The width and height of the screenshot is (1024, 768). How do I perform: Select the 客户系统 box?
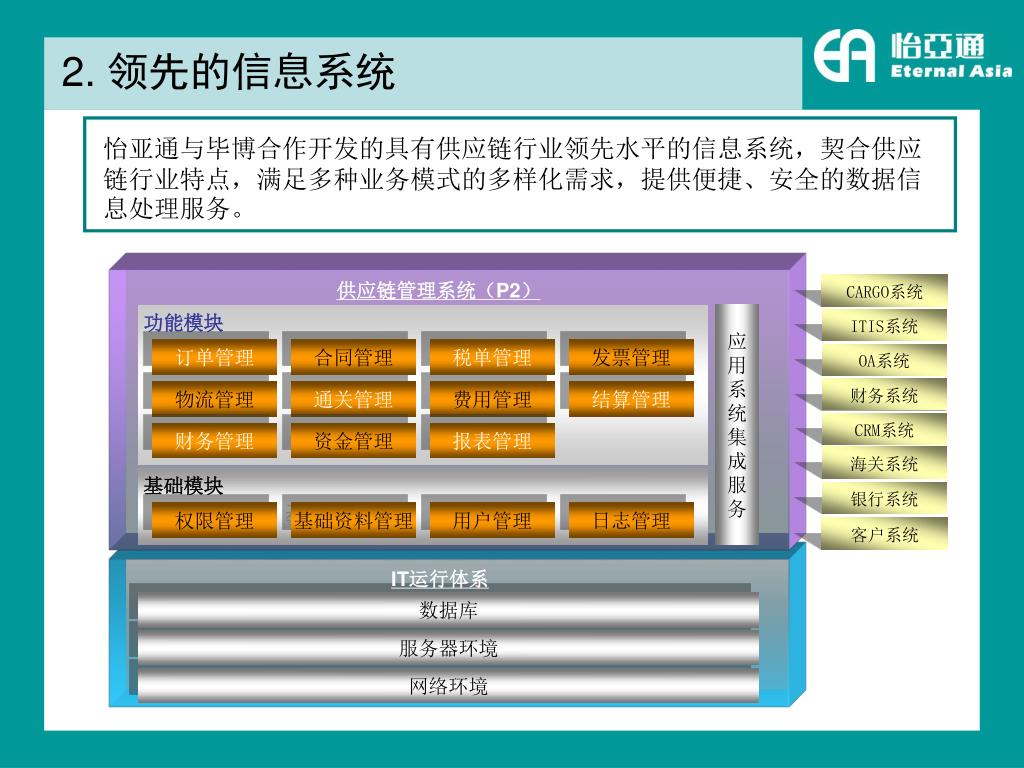[884, 535]
